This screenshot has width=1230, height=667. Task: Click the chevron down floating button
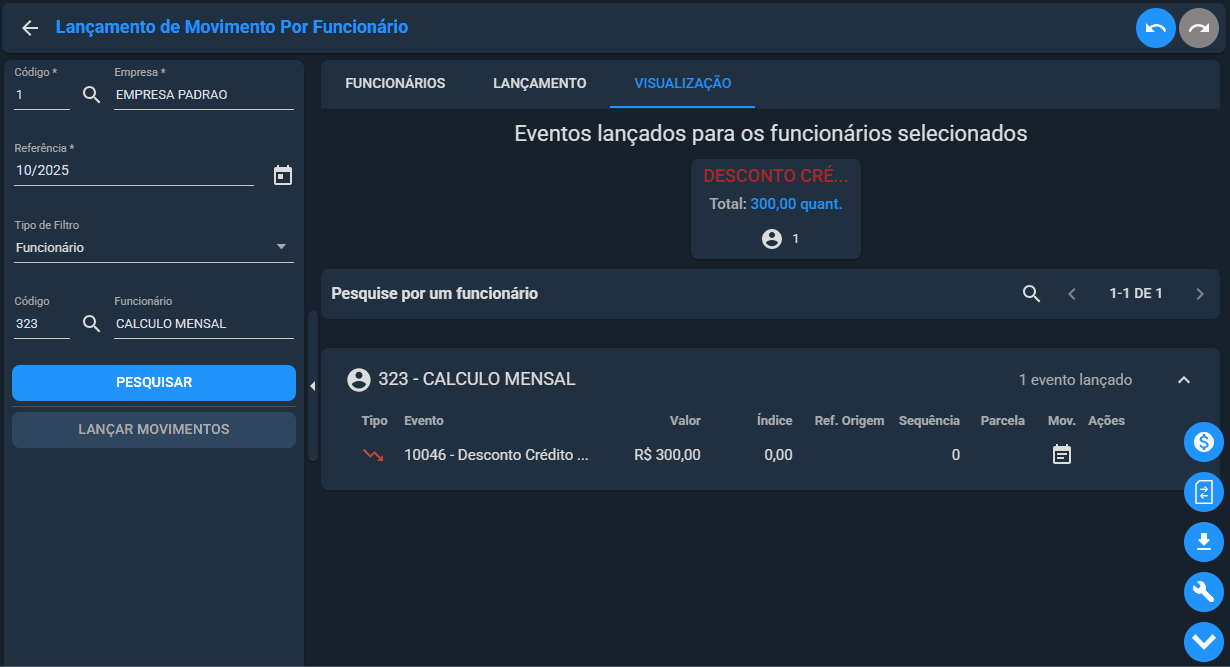(1204, 642)
